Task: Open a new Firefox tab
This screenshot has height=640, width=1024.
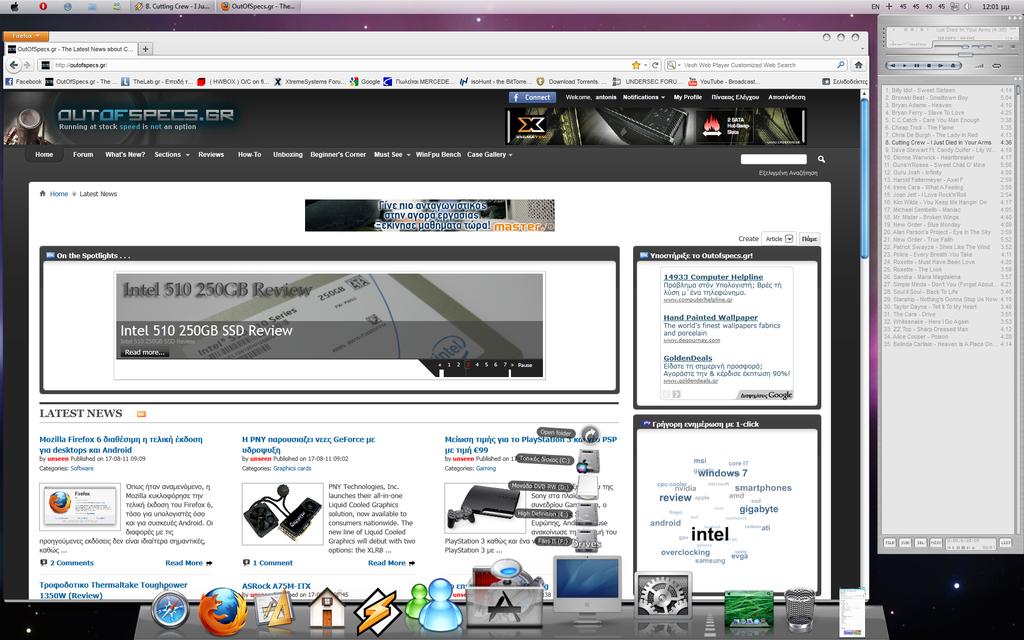Action: 146,49
